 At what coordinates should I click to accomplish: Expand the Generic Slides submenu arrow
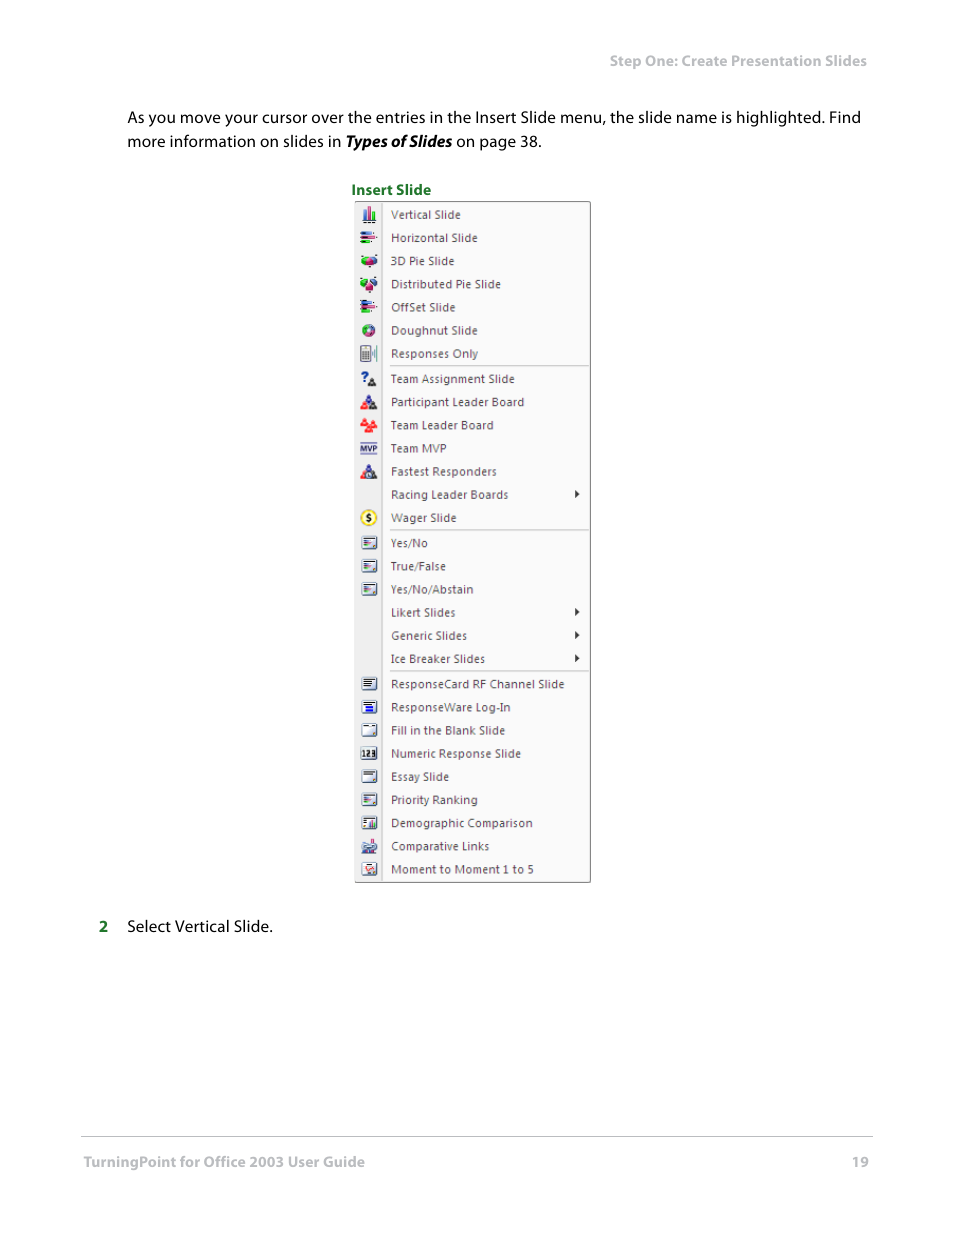click(x=577, y=635)
